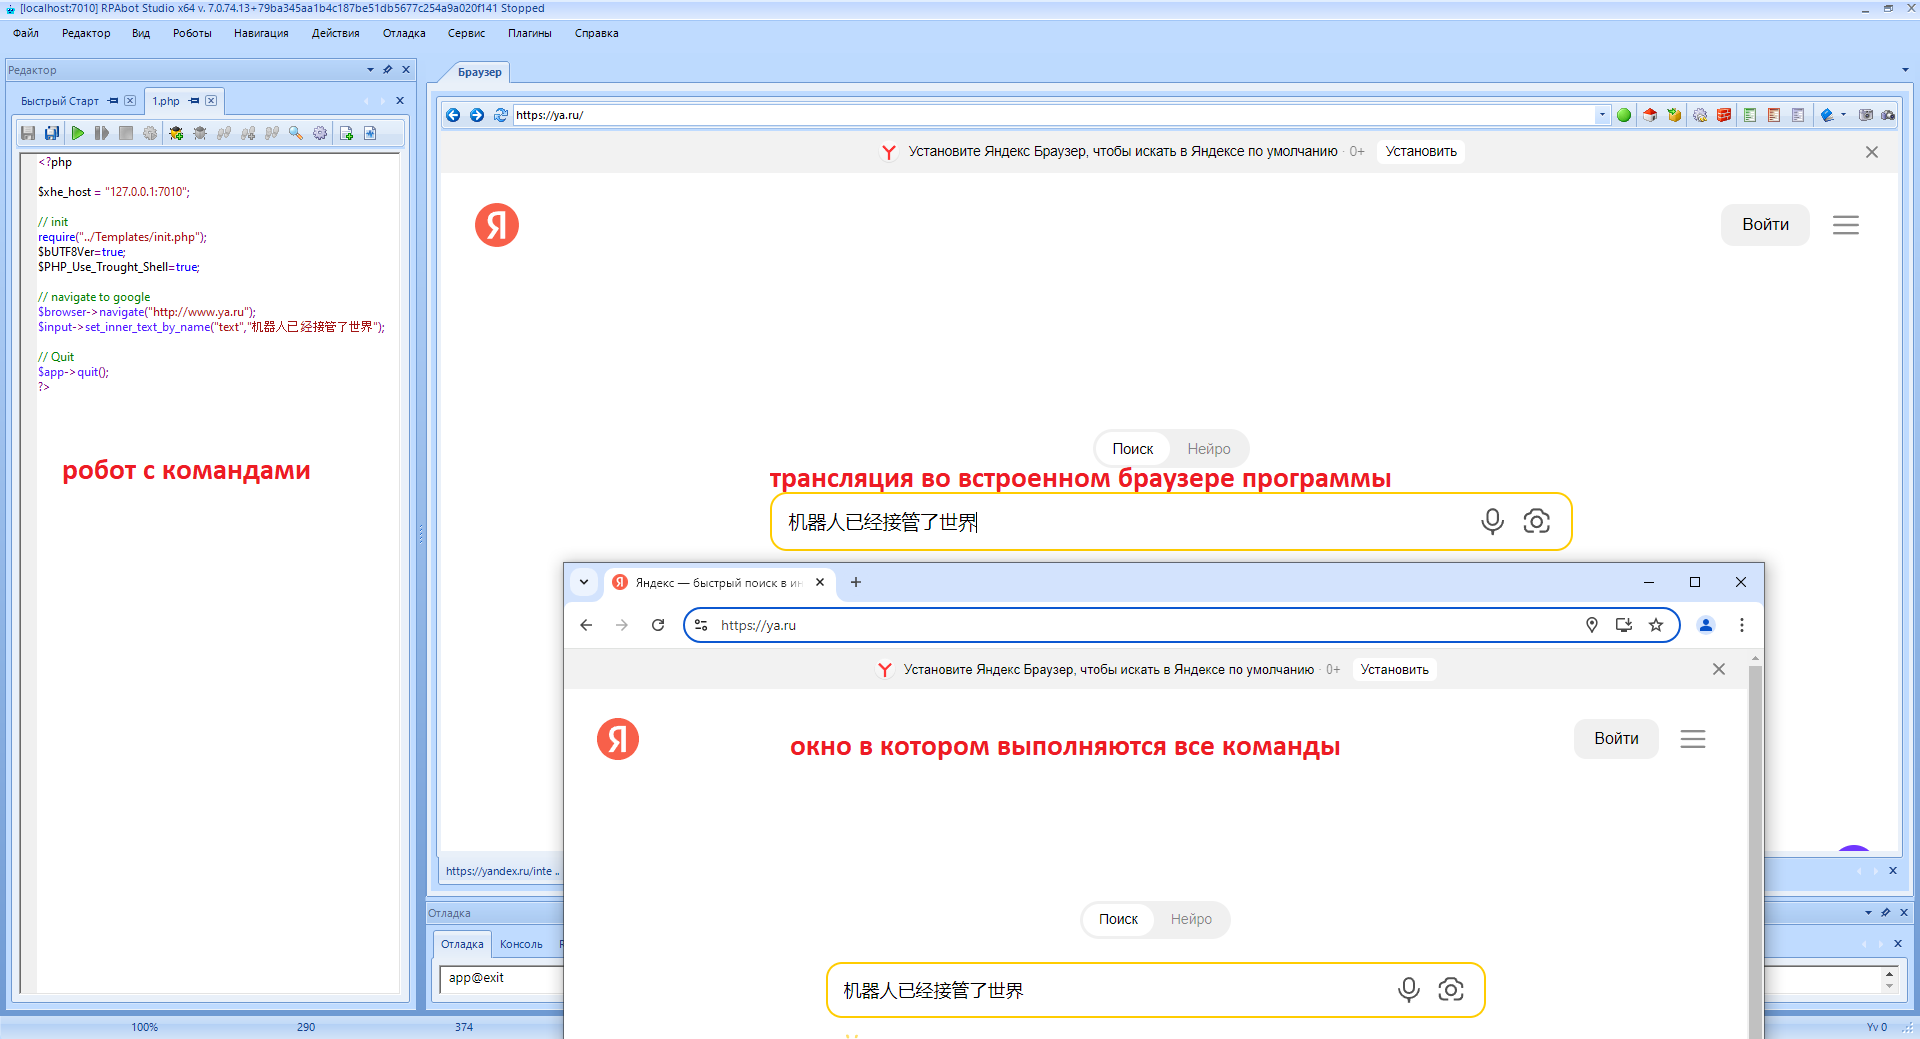Image resolution: width=1920 pixels, height=1039 pixels.
Task: Click the green circle go icon
Action: pos(1624,115)
